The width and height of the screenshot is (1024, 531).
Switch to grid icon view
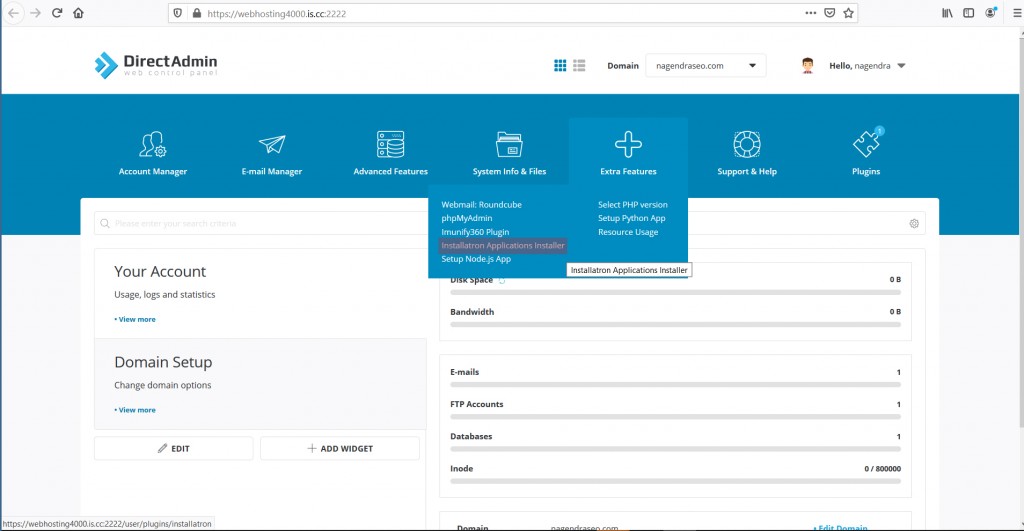pyautogui.click(x=560, y=65)
